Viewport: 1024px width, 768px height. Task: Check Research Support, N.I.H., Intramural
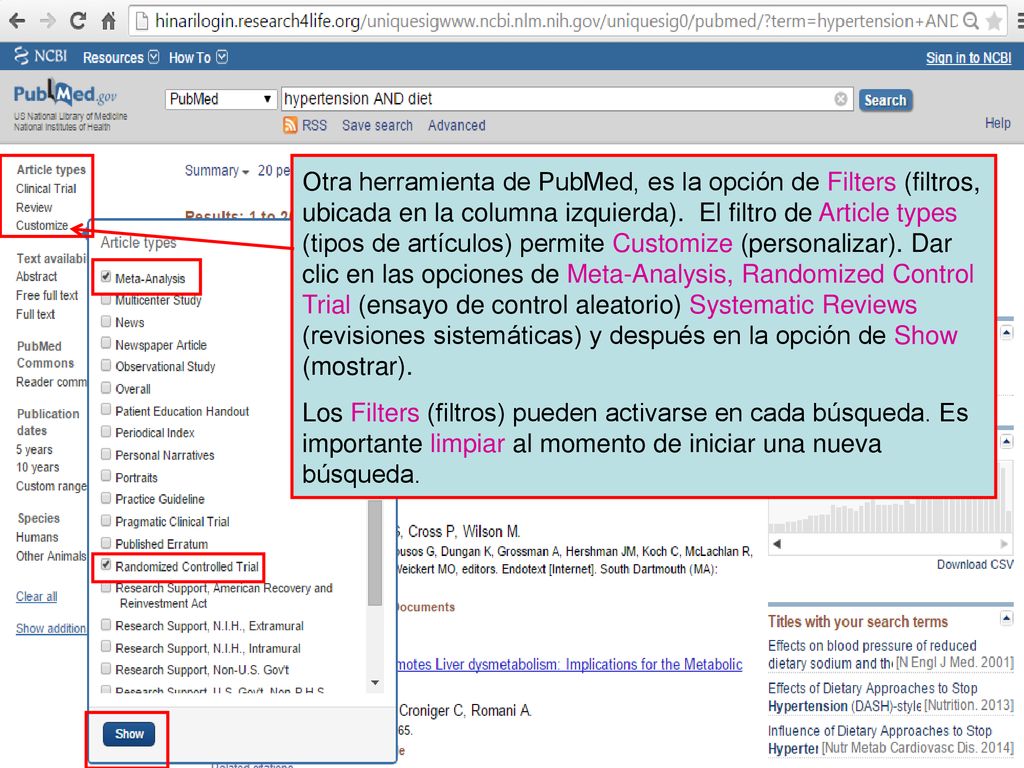106,647
